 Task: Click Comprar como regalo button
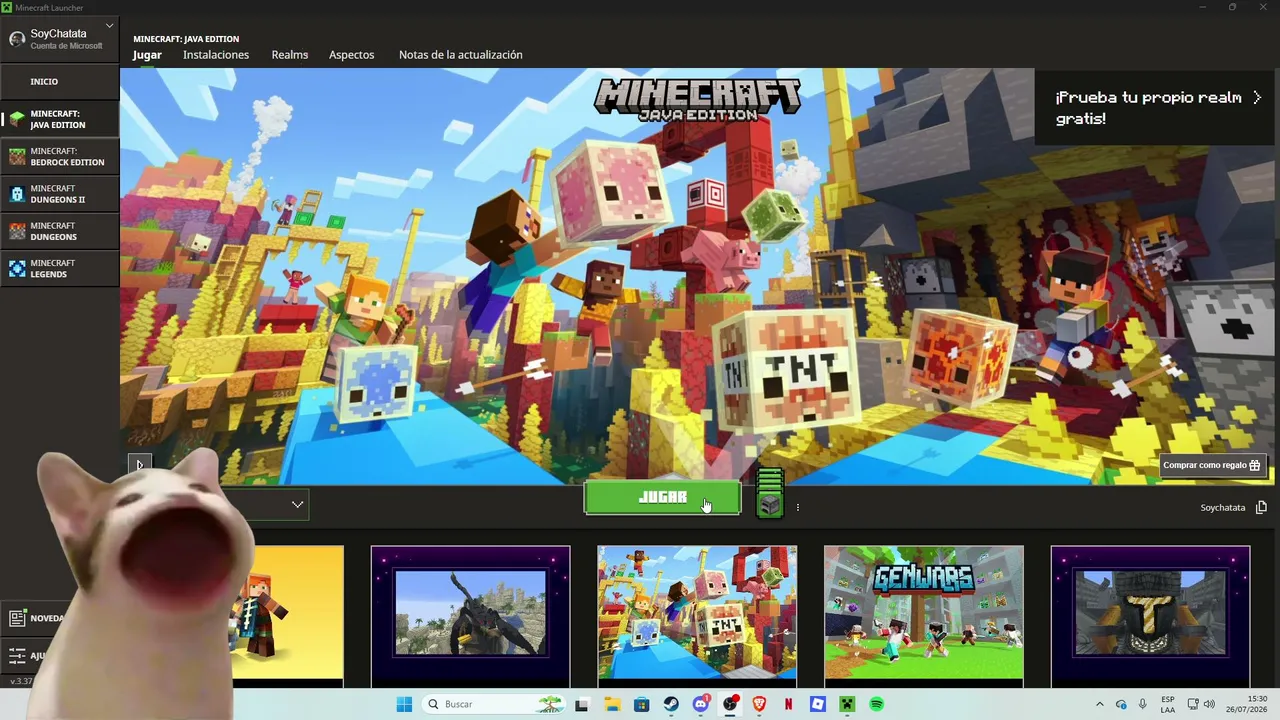pos(1211,465)
